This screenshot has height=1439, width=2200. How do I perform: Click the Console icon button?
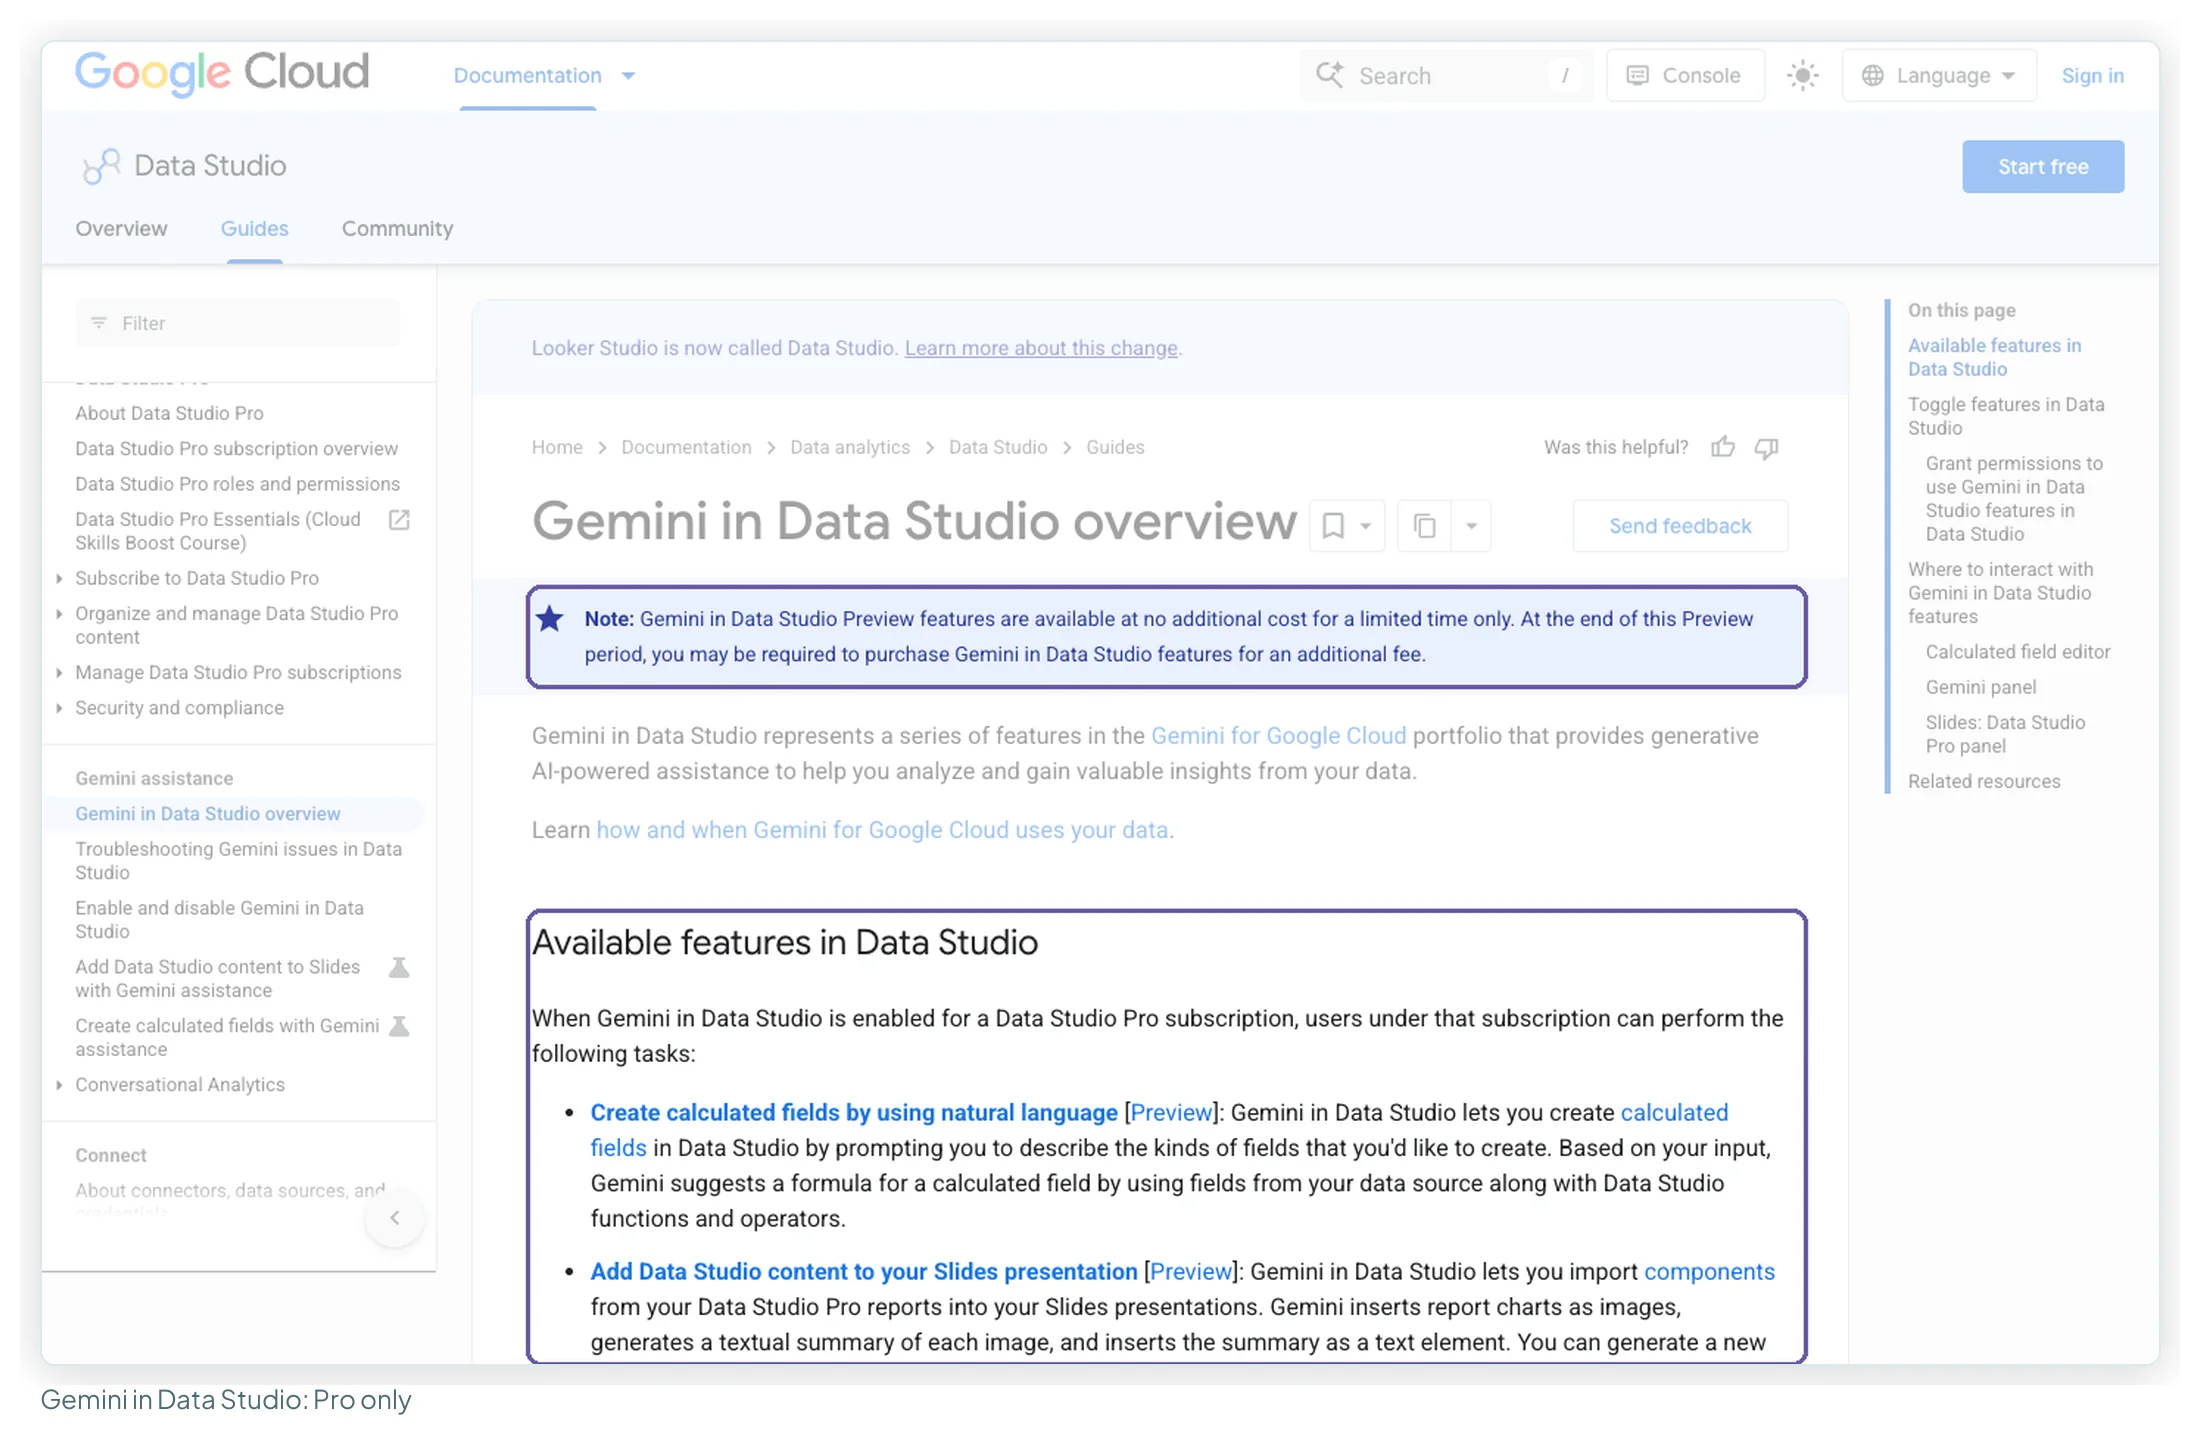pos(1685,75)
